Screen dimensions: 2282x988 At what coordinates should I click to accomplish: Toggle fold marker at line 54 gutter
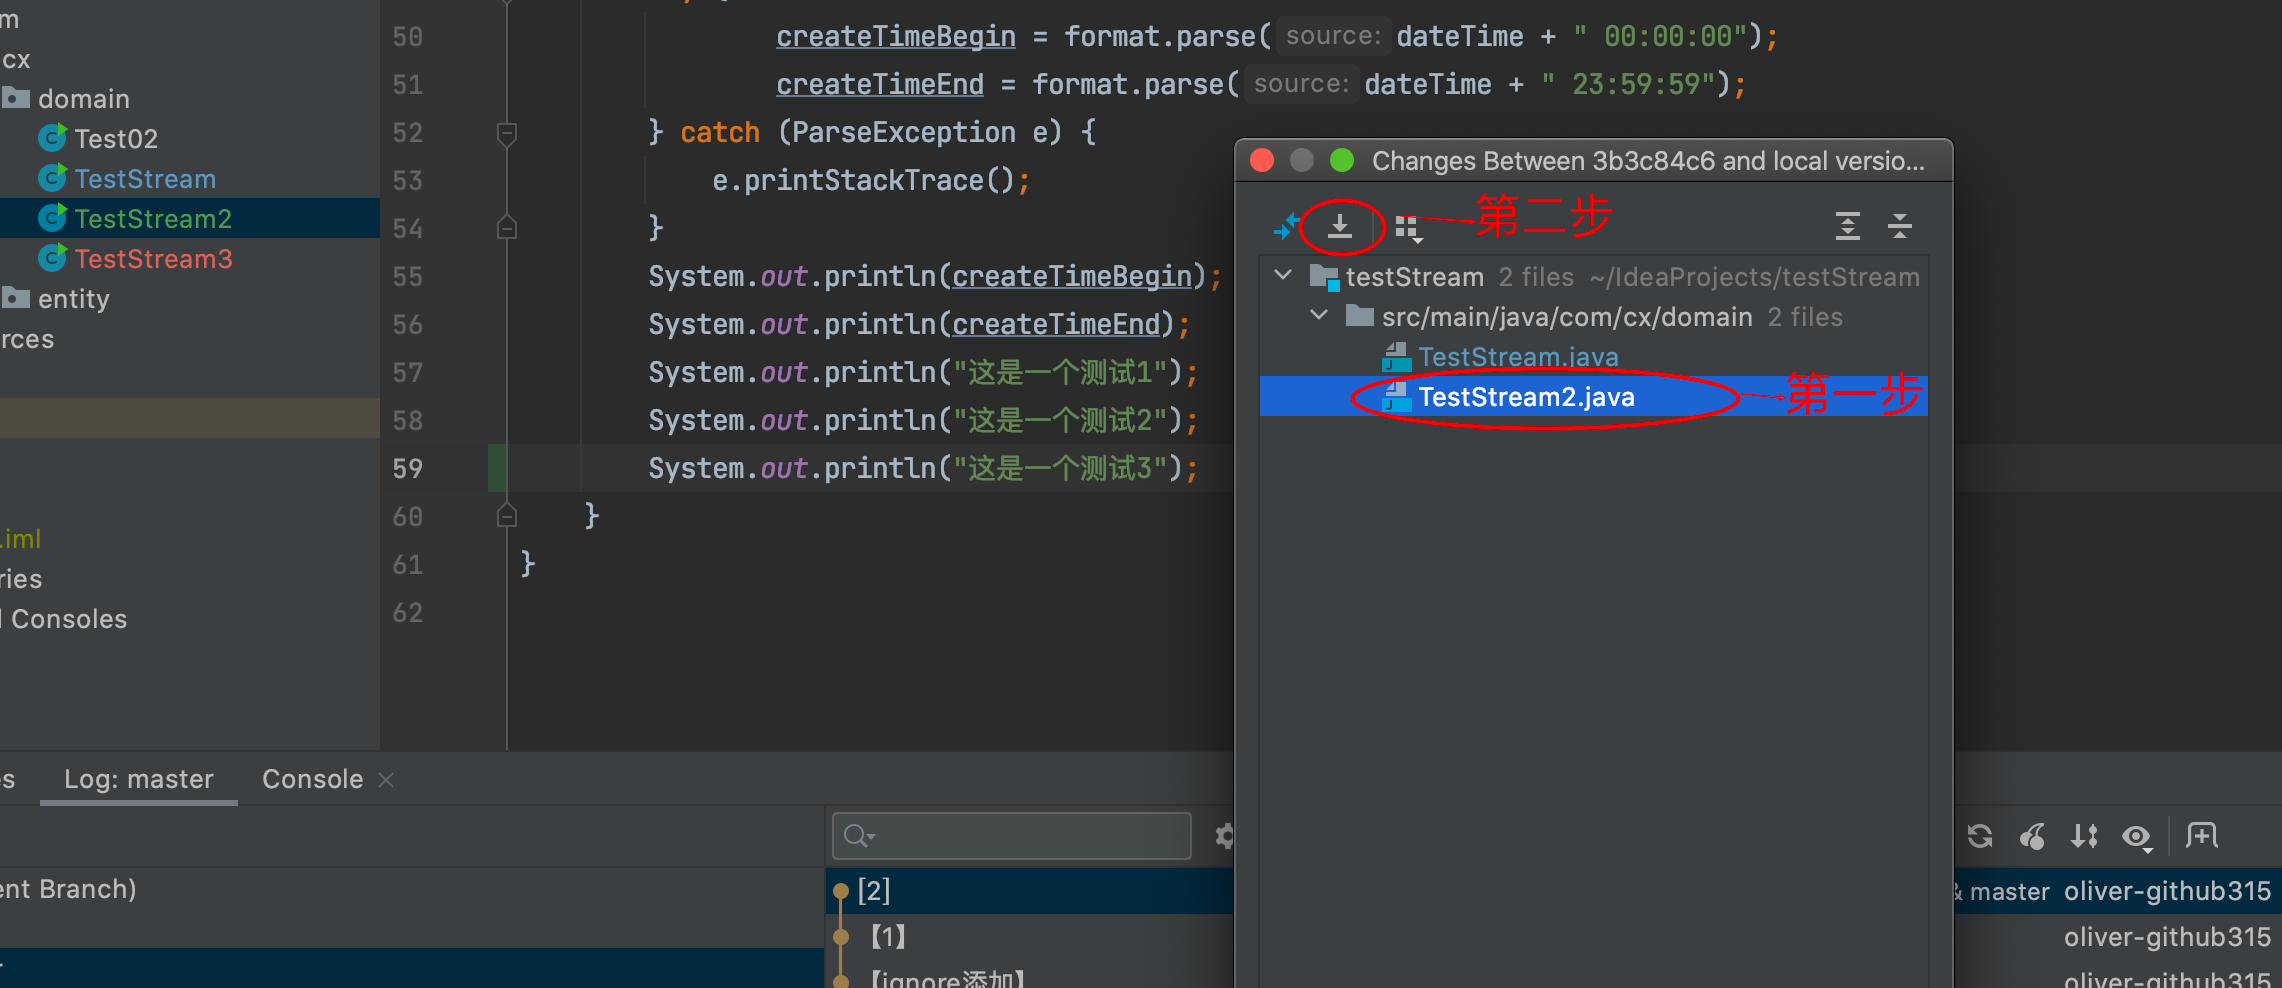507,228
